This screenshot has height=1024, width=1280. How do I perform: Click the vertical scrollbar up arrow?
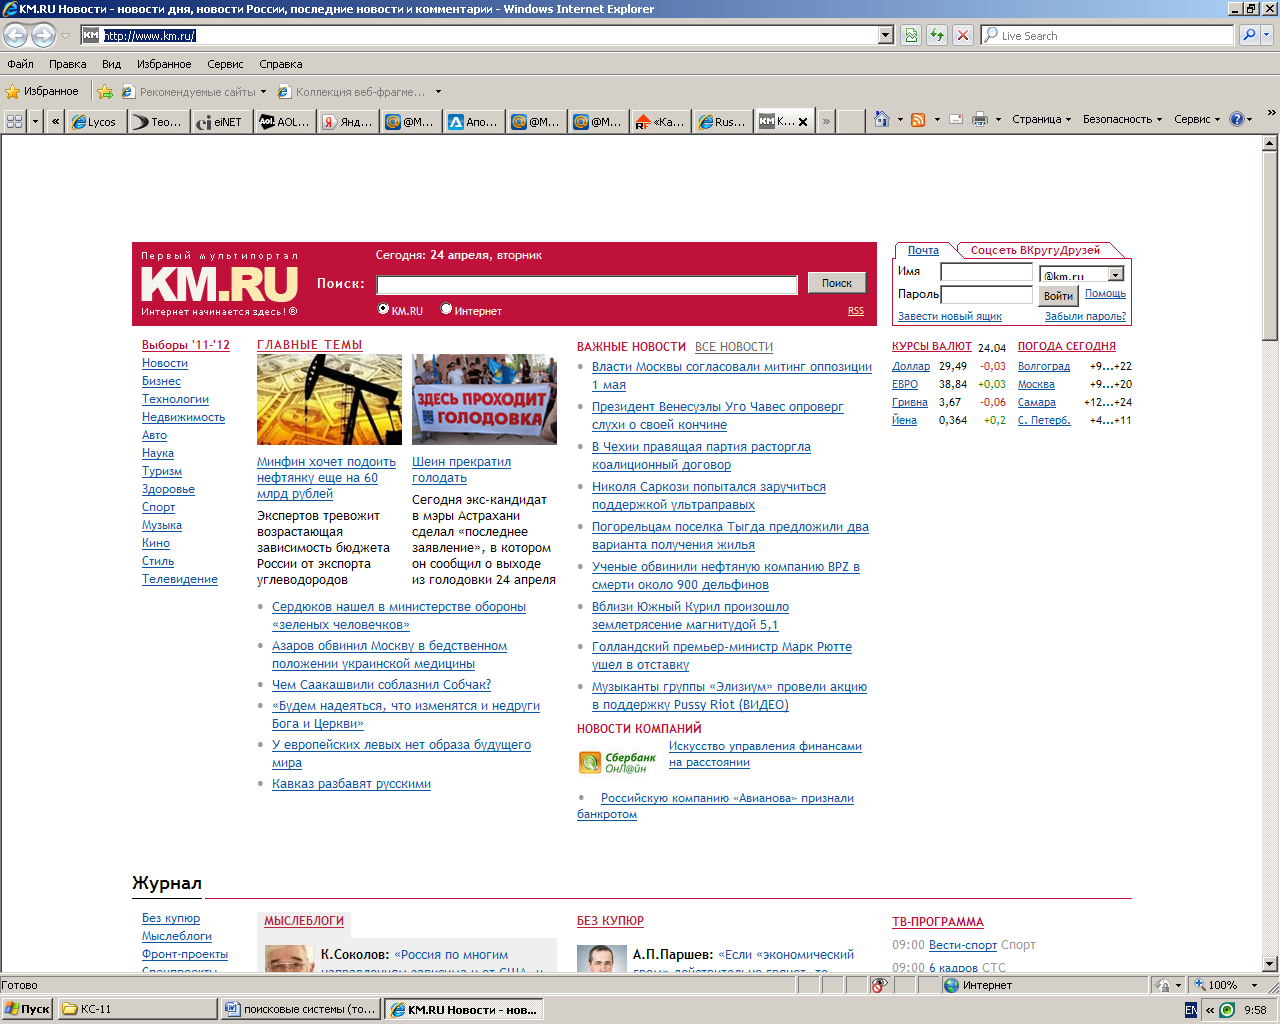[1270, 143]
